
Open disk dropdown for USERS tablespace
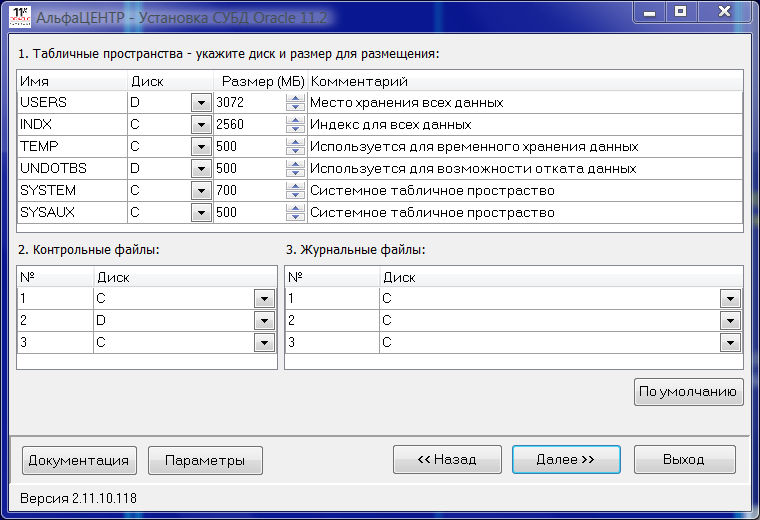(201, 103)
